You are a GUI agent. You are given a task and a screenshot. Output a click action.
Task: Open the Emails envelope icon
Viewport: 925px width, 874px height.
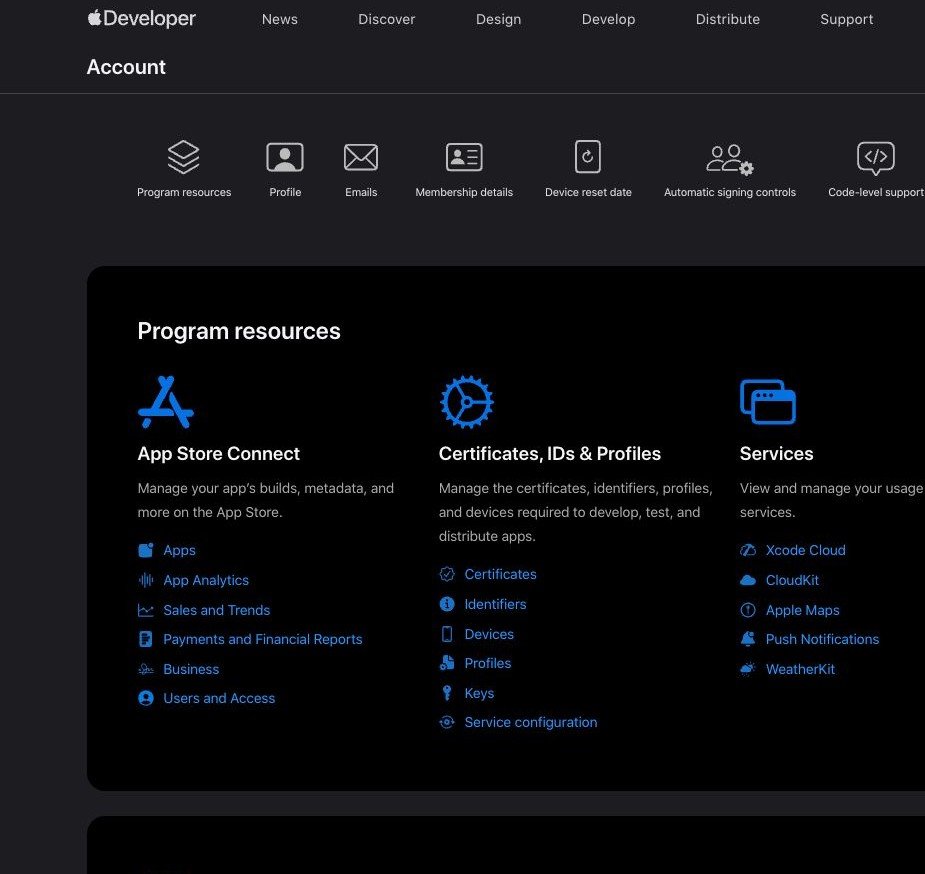tap(361, 157)
